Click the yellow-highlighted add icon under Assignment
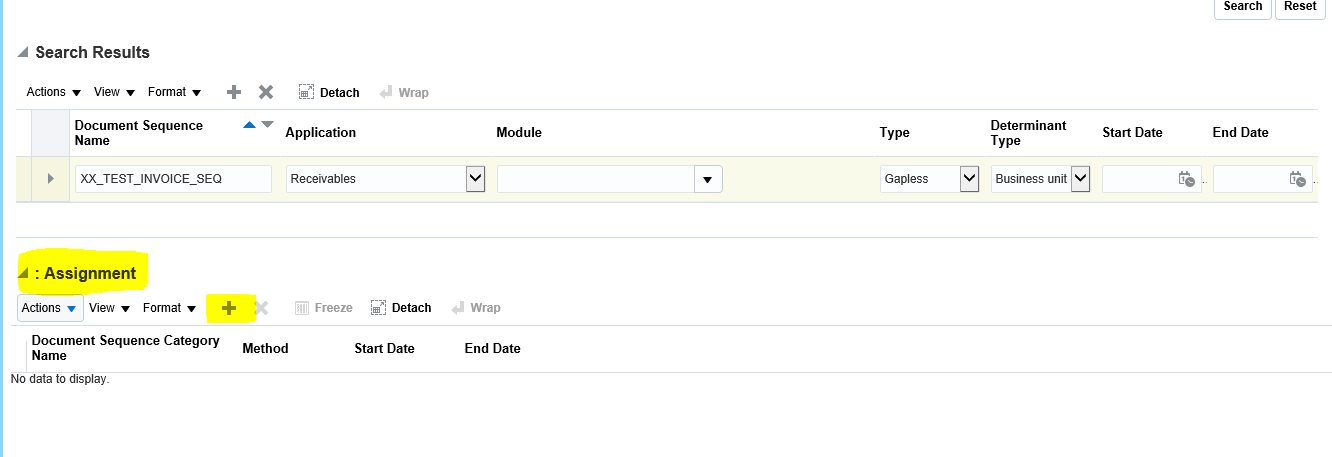The image size is (1332, 457). point(229,308)
